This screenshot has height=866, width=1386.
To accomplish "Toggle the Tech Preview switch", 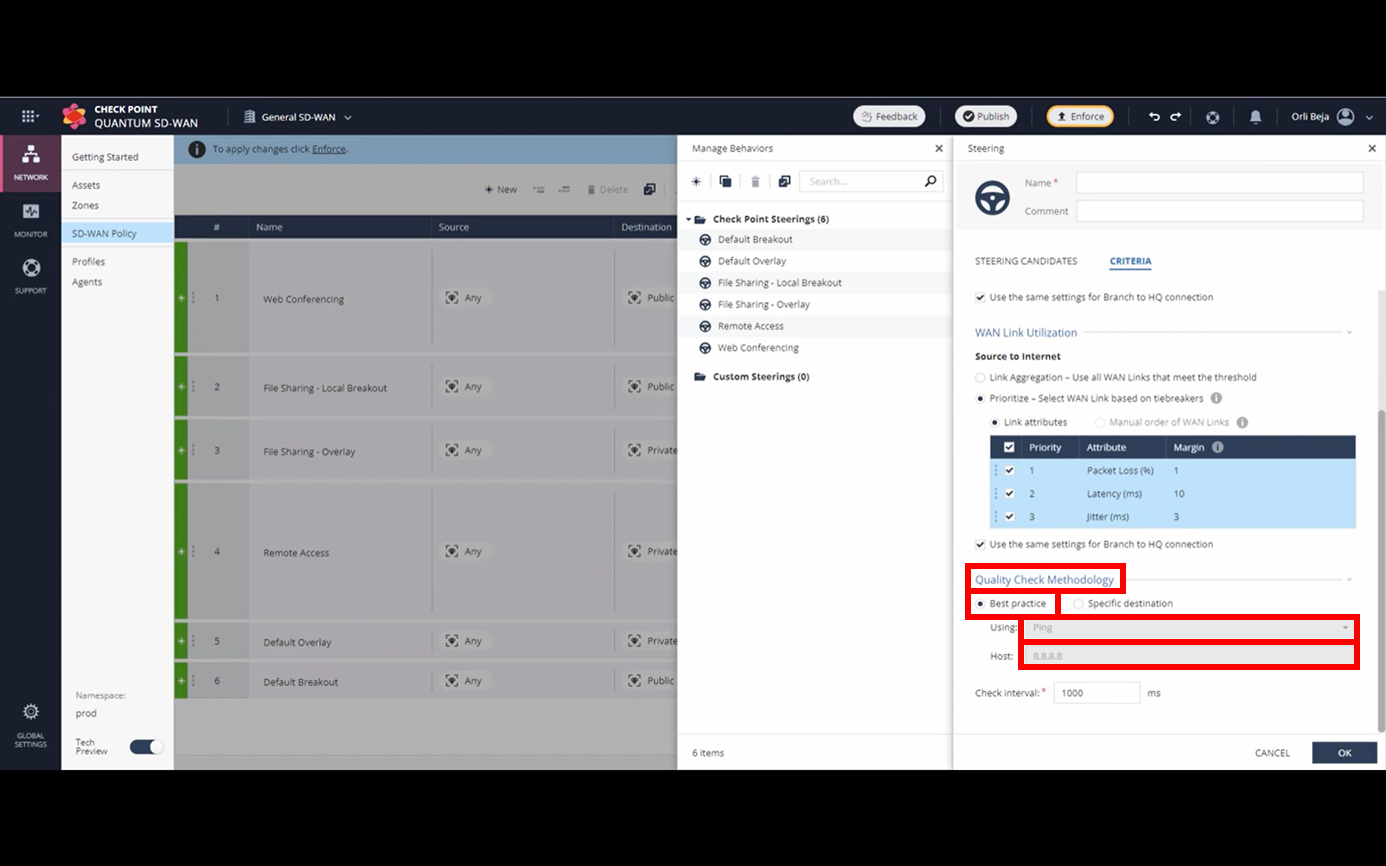I will pos(147,747).
